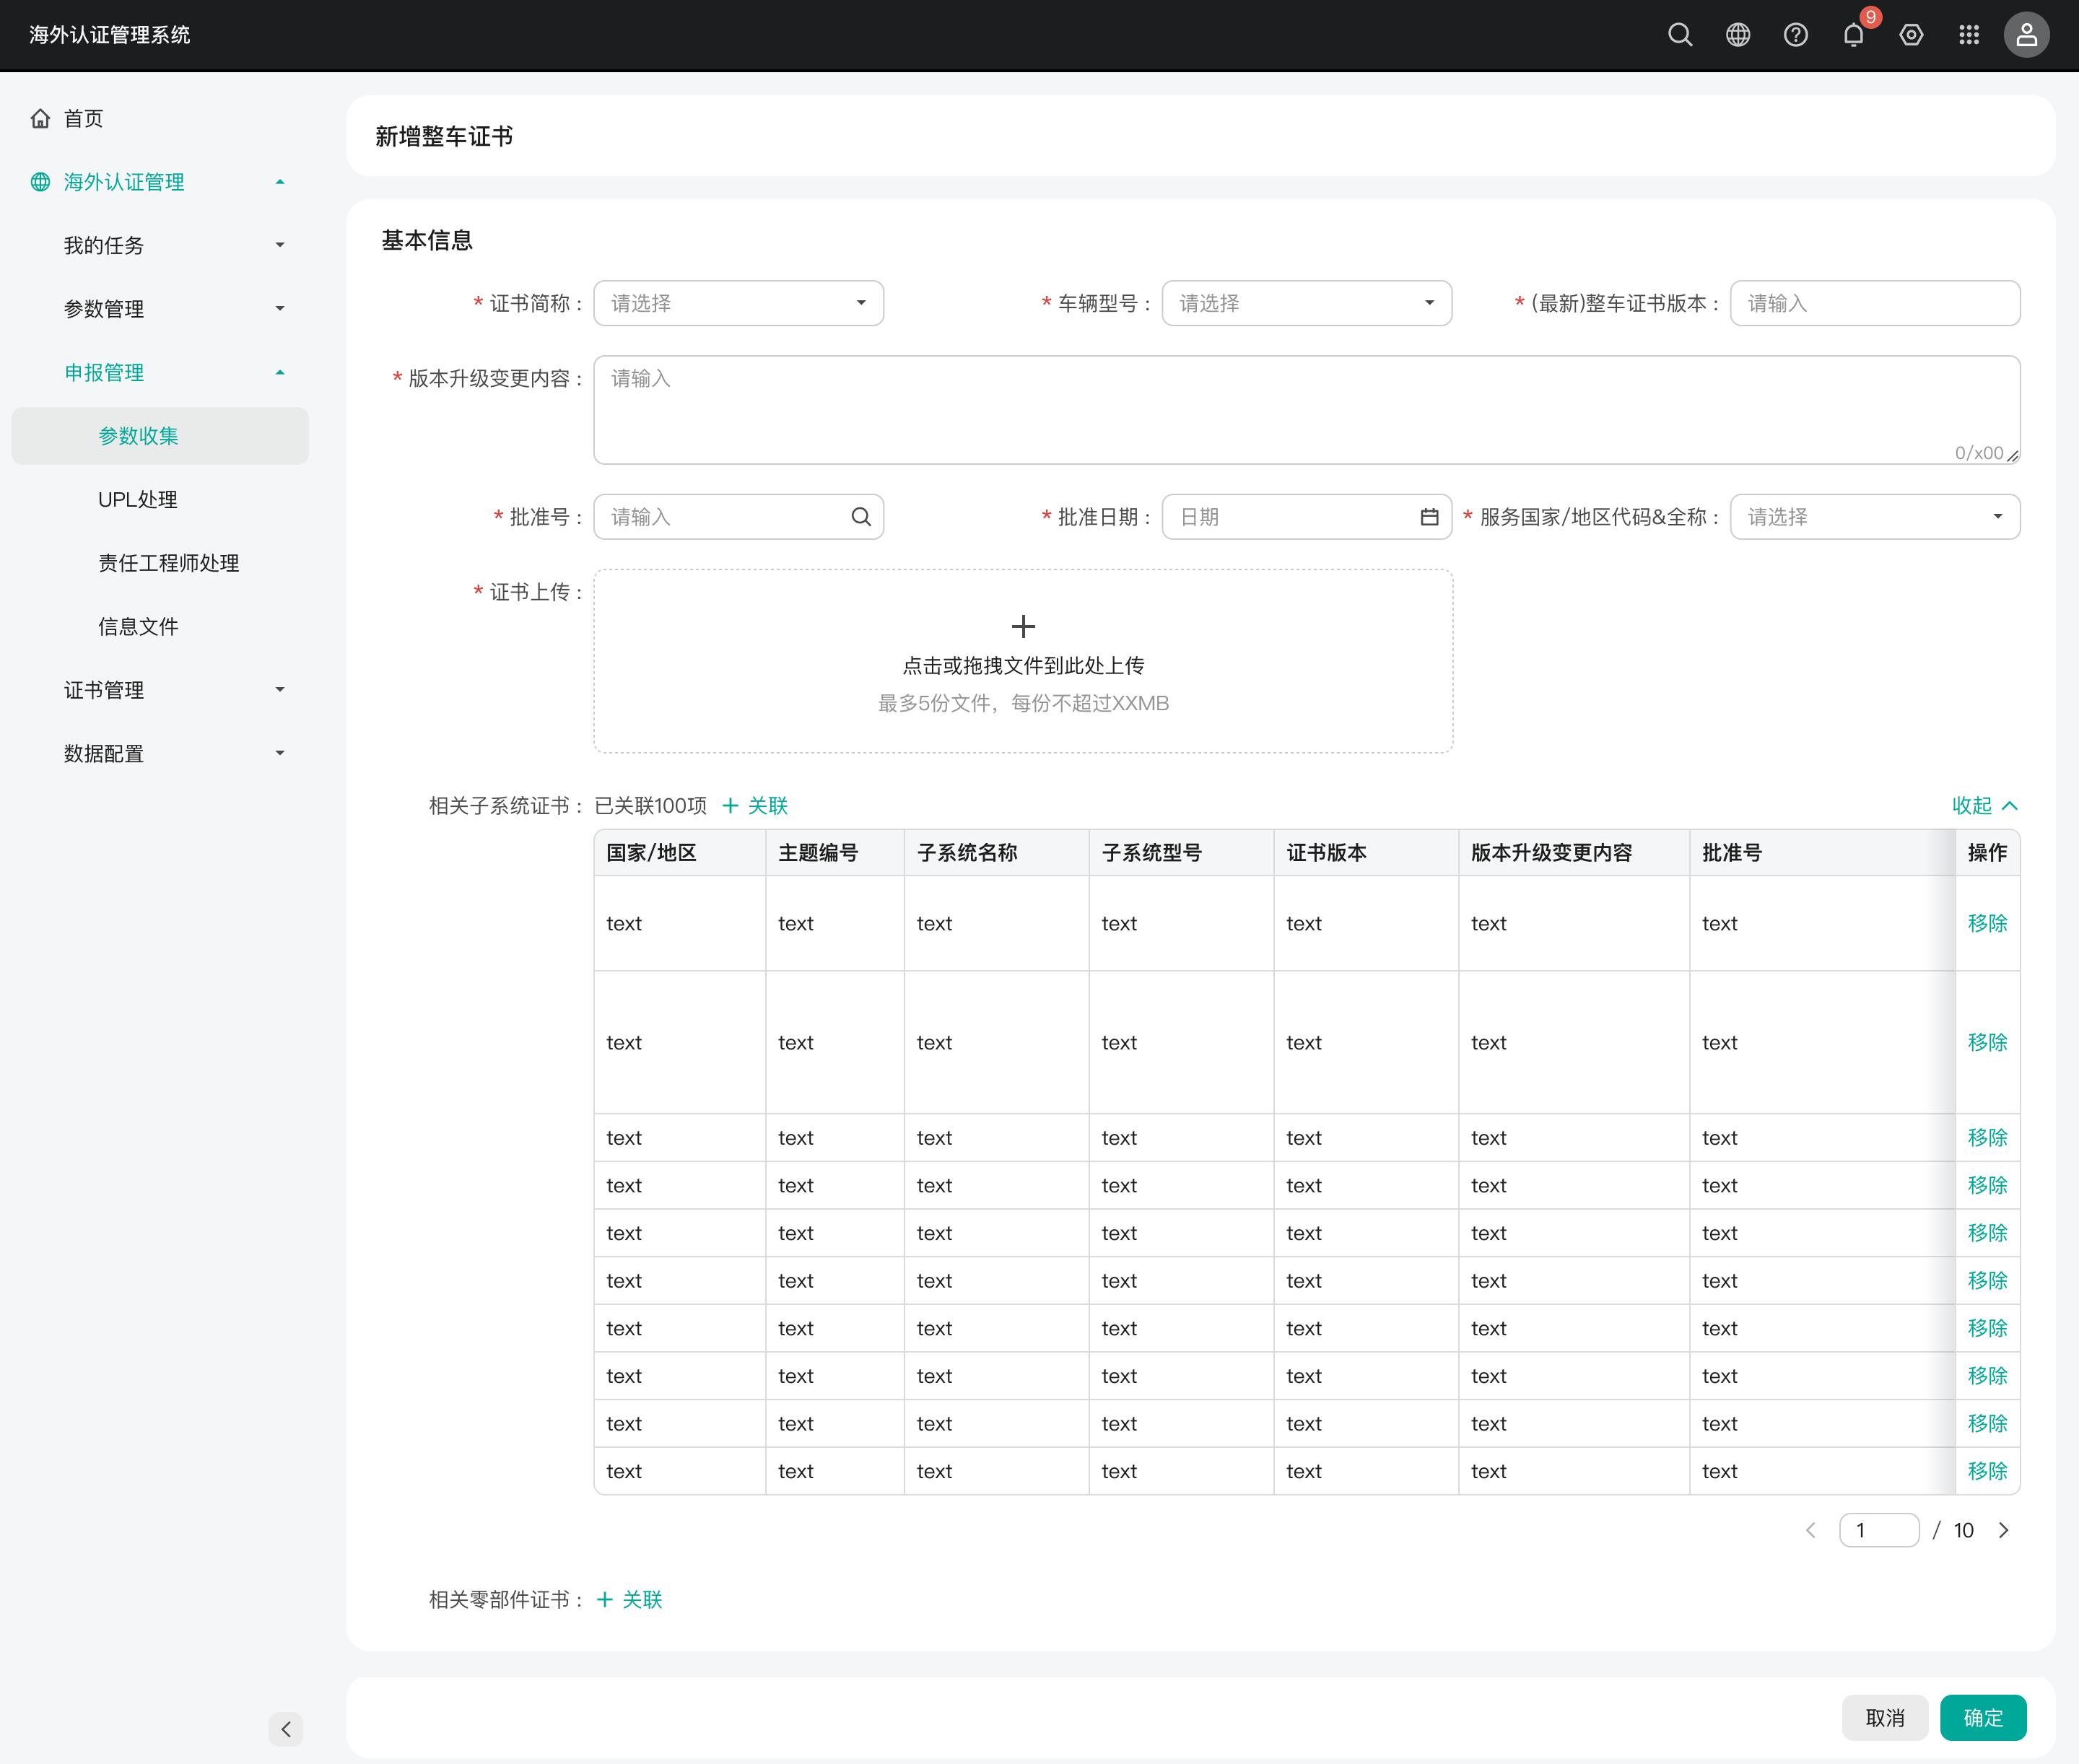Screen dimensions: 2079x1764
Task: Open the settings gear icon
Action: coord(1911,35)
